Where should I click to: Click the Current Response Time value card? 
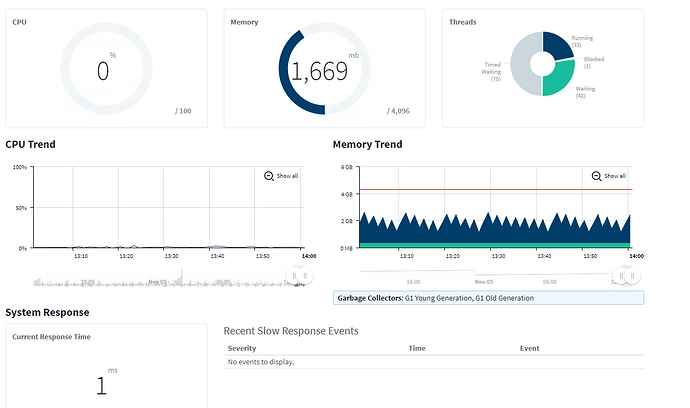[x=106, y=366]
